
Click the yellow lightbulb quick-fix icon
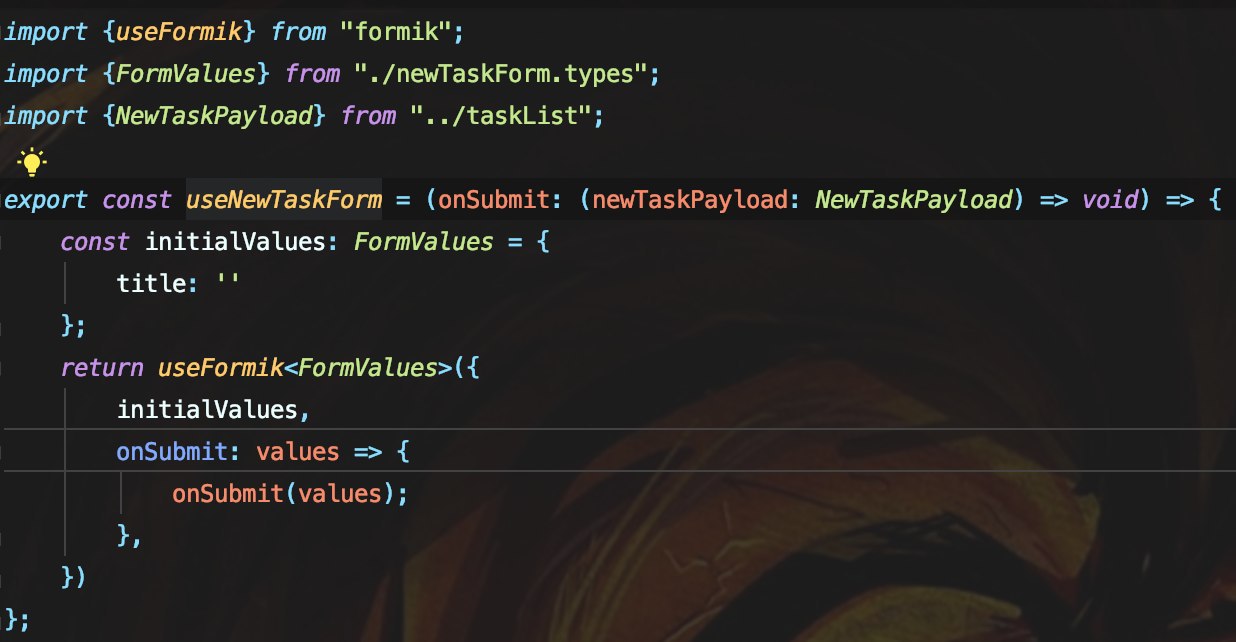pyautogui.click(x=33, y=160)
